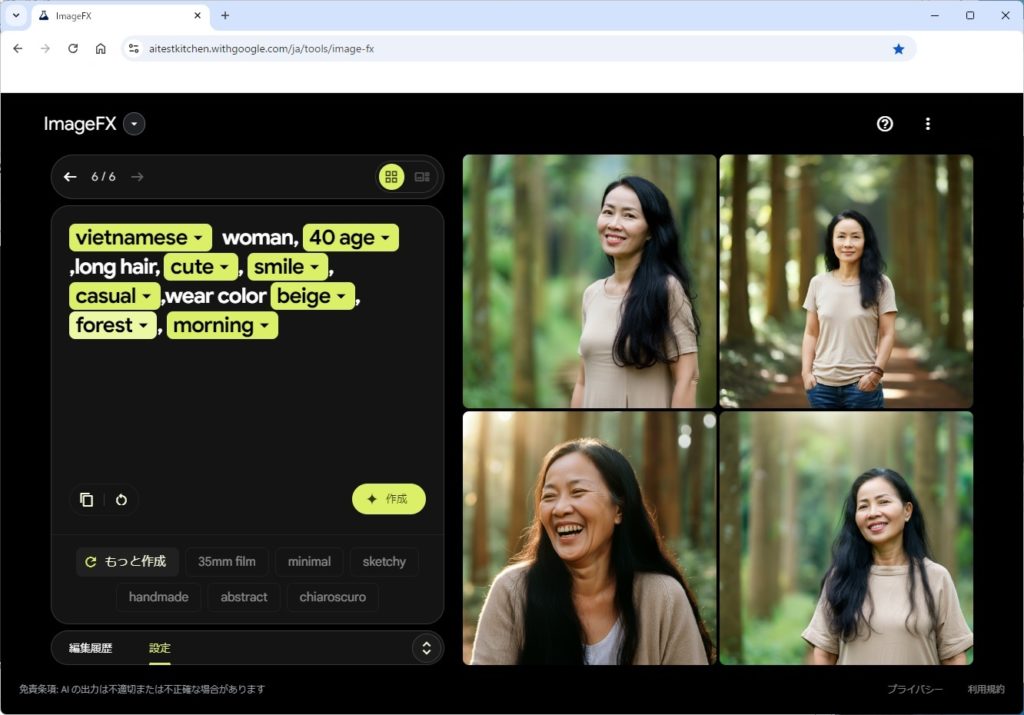
Task: Switch to single image detail view
Action: coord(422,177)
